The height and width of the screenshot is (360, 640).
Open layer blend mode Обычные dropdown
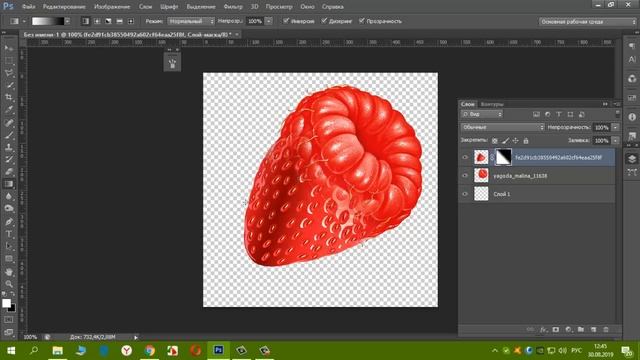pos(502,127)
